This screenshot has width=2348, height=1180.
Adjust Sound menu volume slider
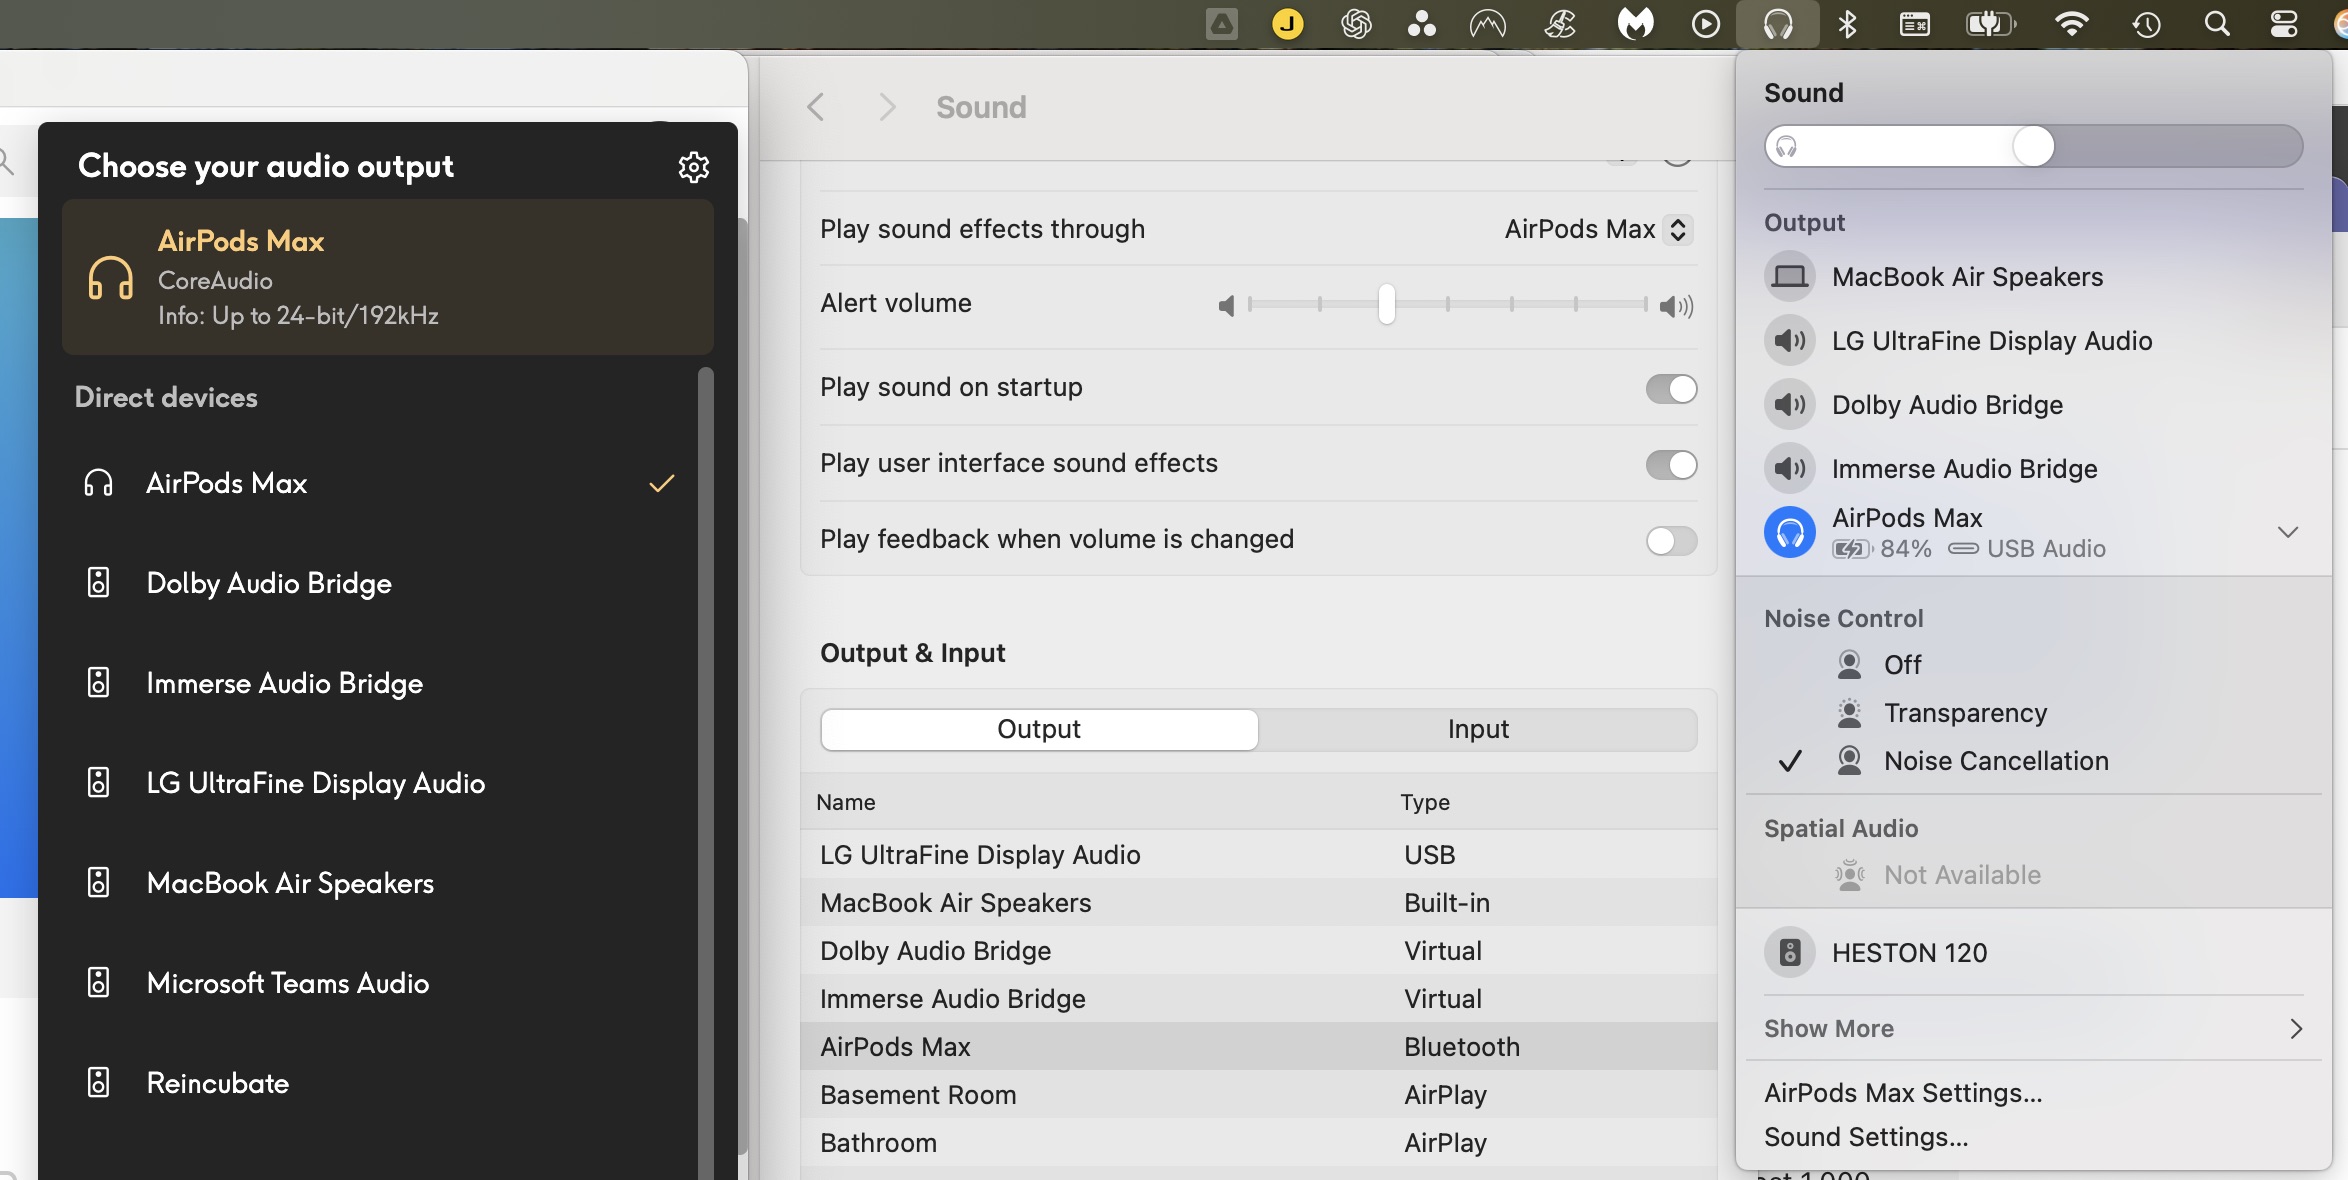pos(2034,147)
